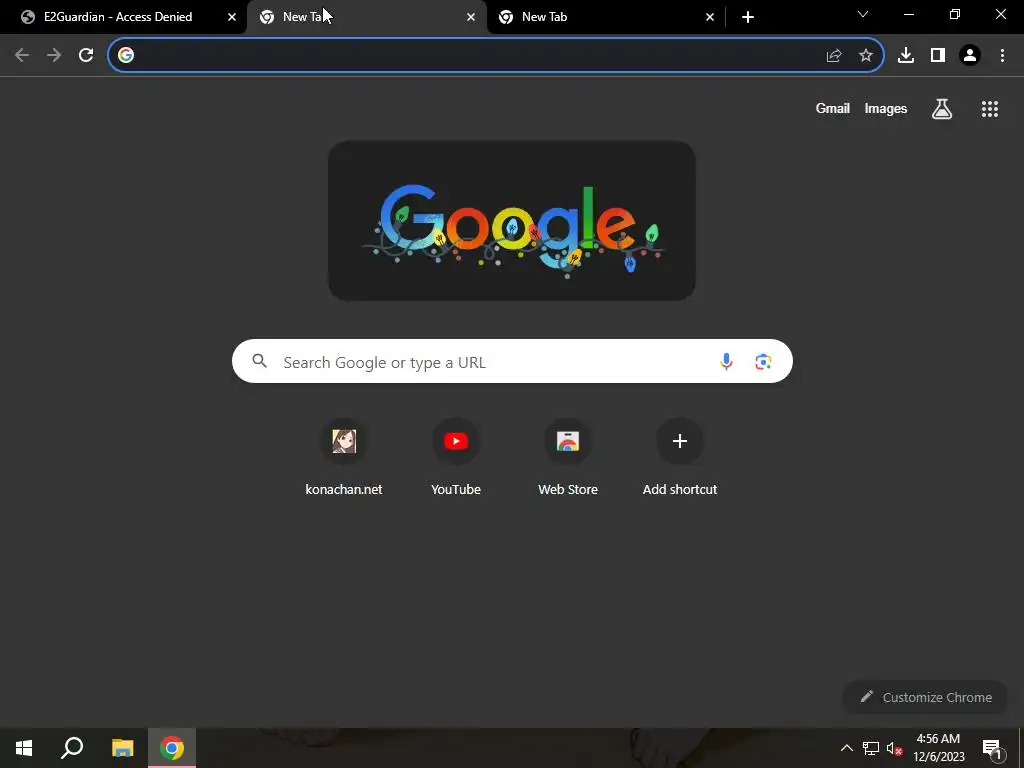Search by image with Google Lens icon
This screenshot has width=1024, height=768.
click(x=763, y=361)
